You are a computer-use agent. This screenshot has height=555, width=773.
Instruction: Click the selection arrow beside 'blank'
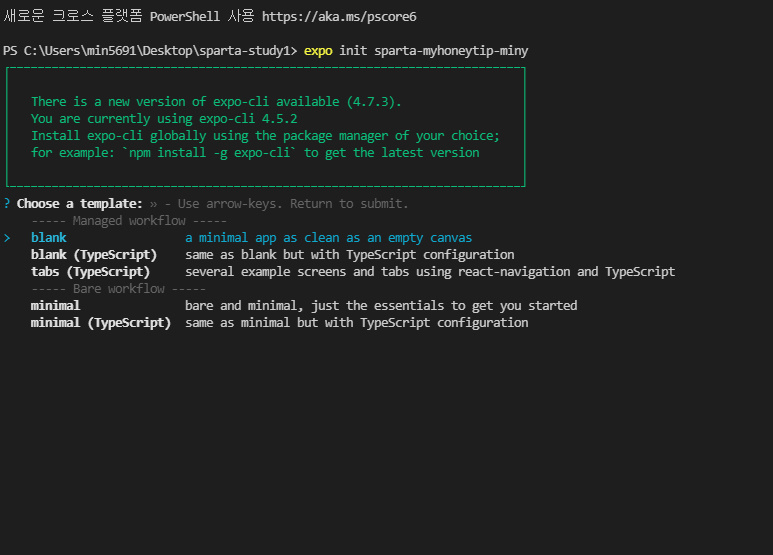click(x=7, y=239)
